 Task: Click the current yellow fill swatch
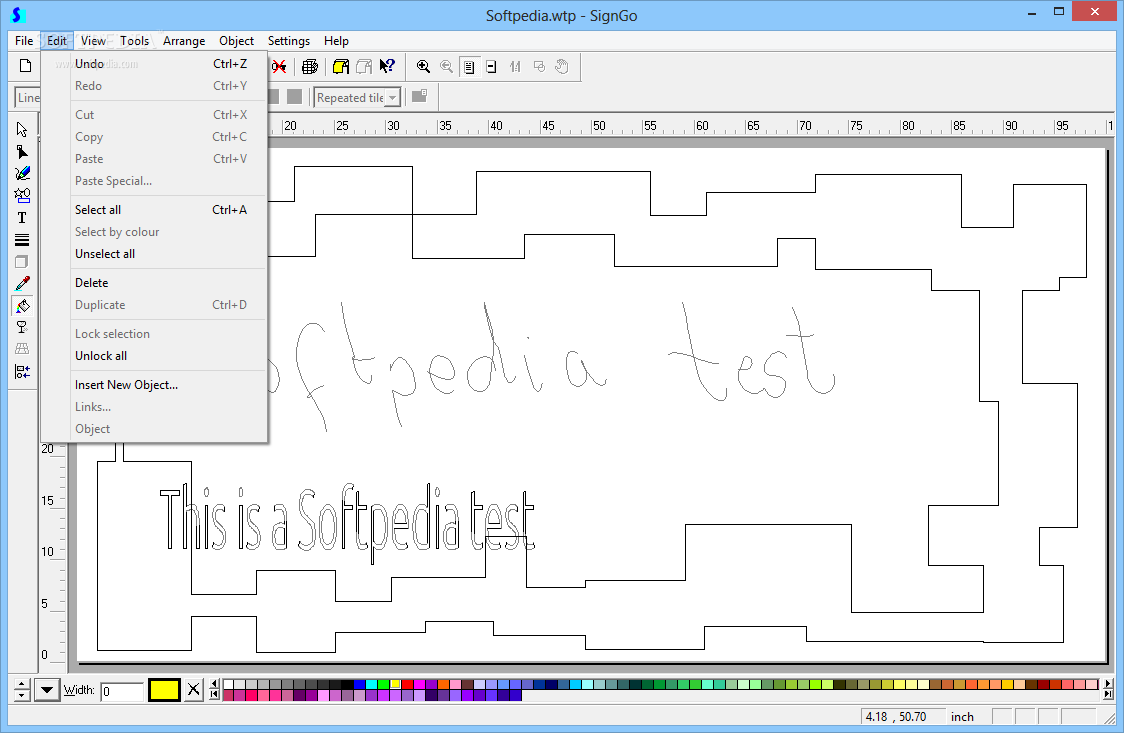point(163,690)
